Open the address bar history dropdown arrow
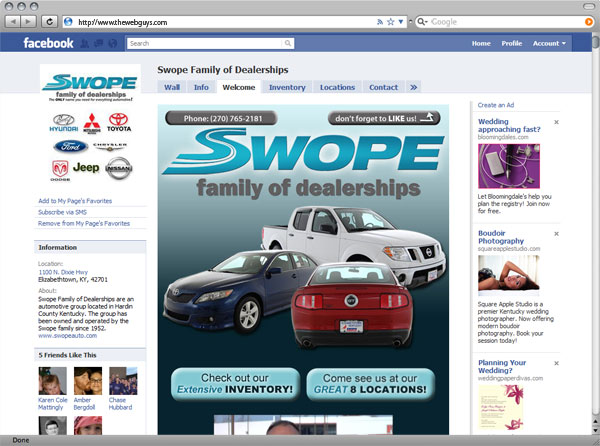 point(401,22)
